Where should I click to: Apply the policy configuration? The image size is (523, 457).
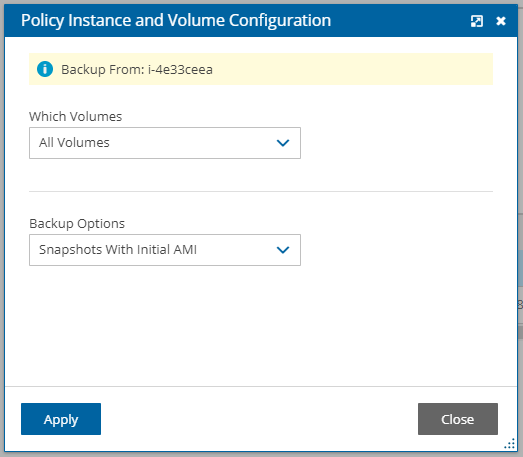click(61, 419)
